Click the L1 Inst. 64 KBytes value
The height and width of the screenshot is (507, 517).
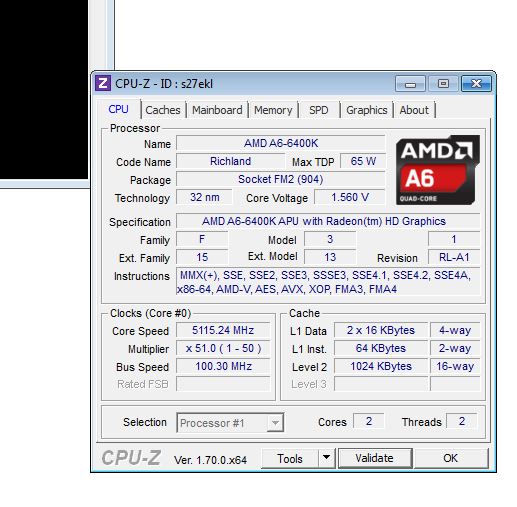click(381, 348)
